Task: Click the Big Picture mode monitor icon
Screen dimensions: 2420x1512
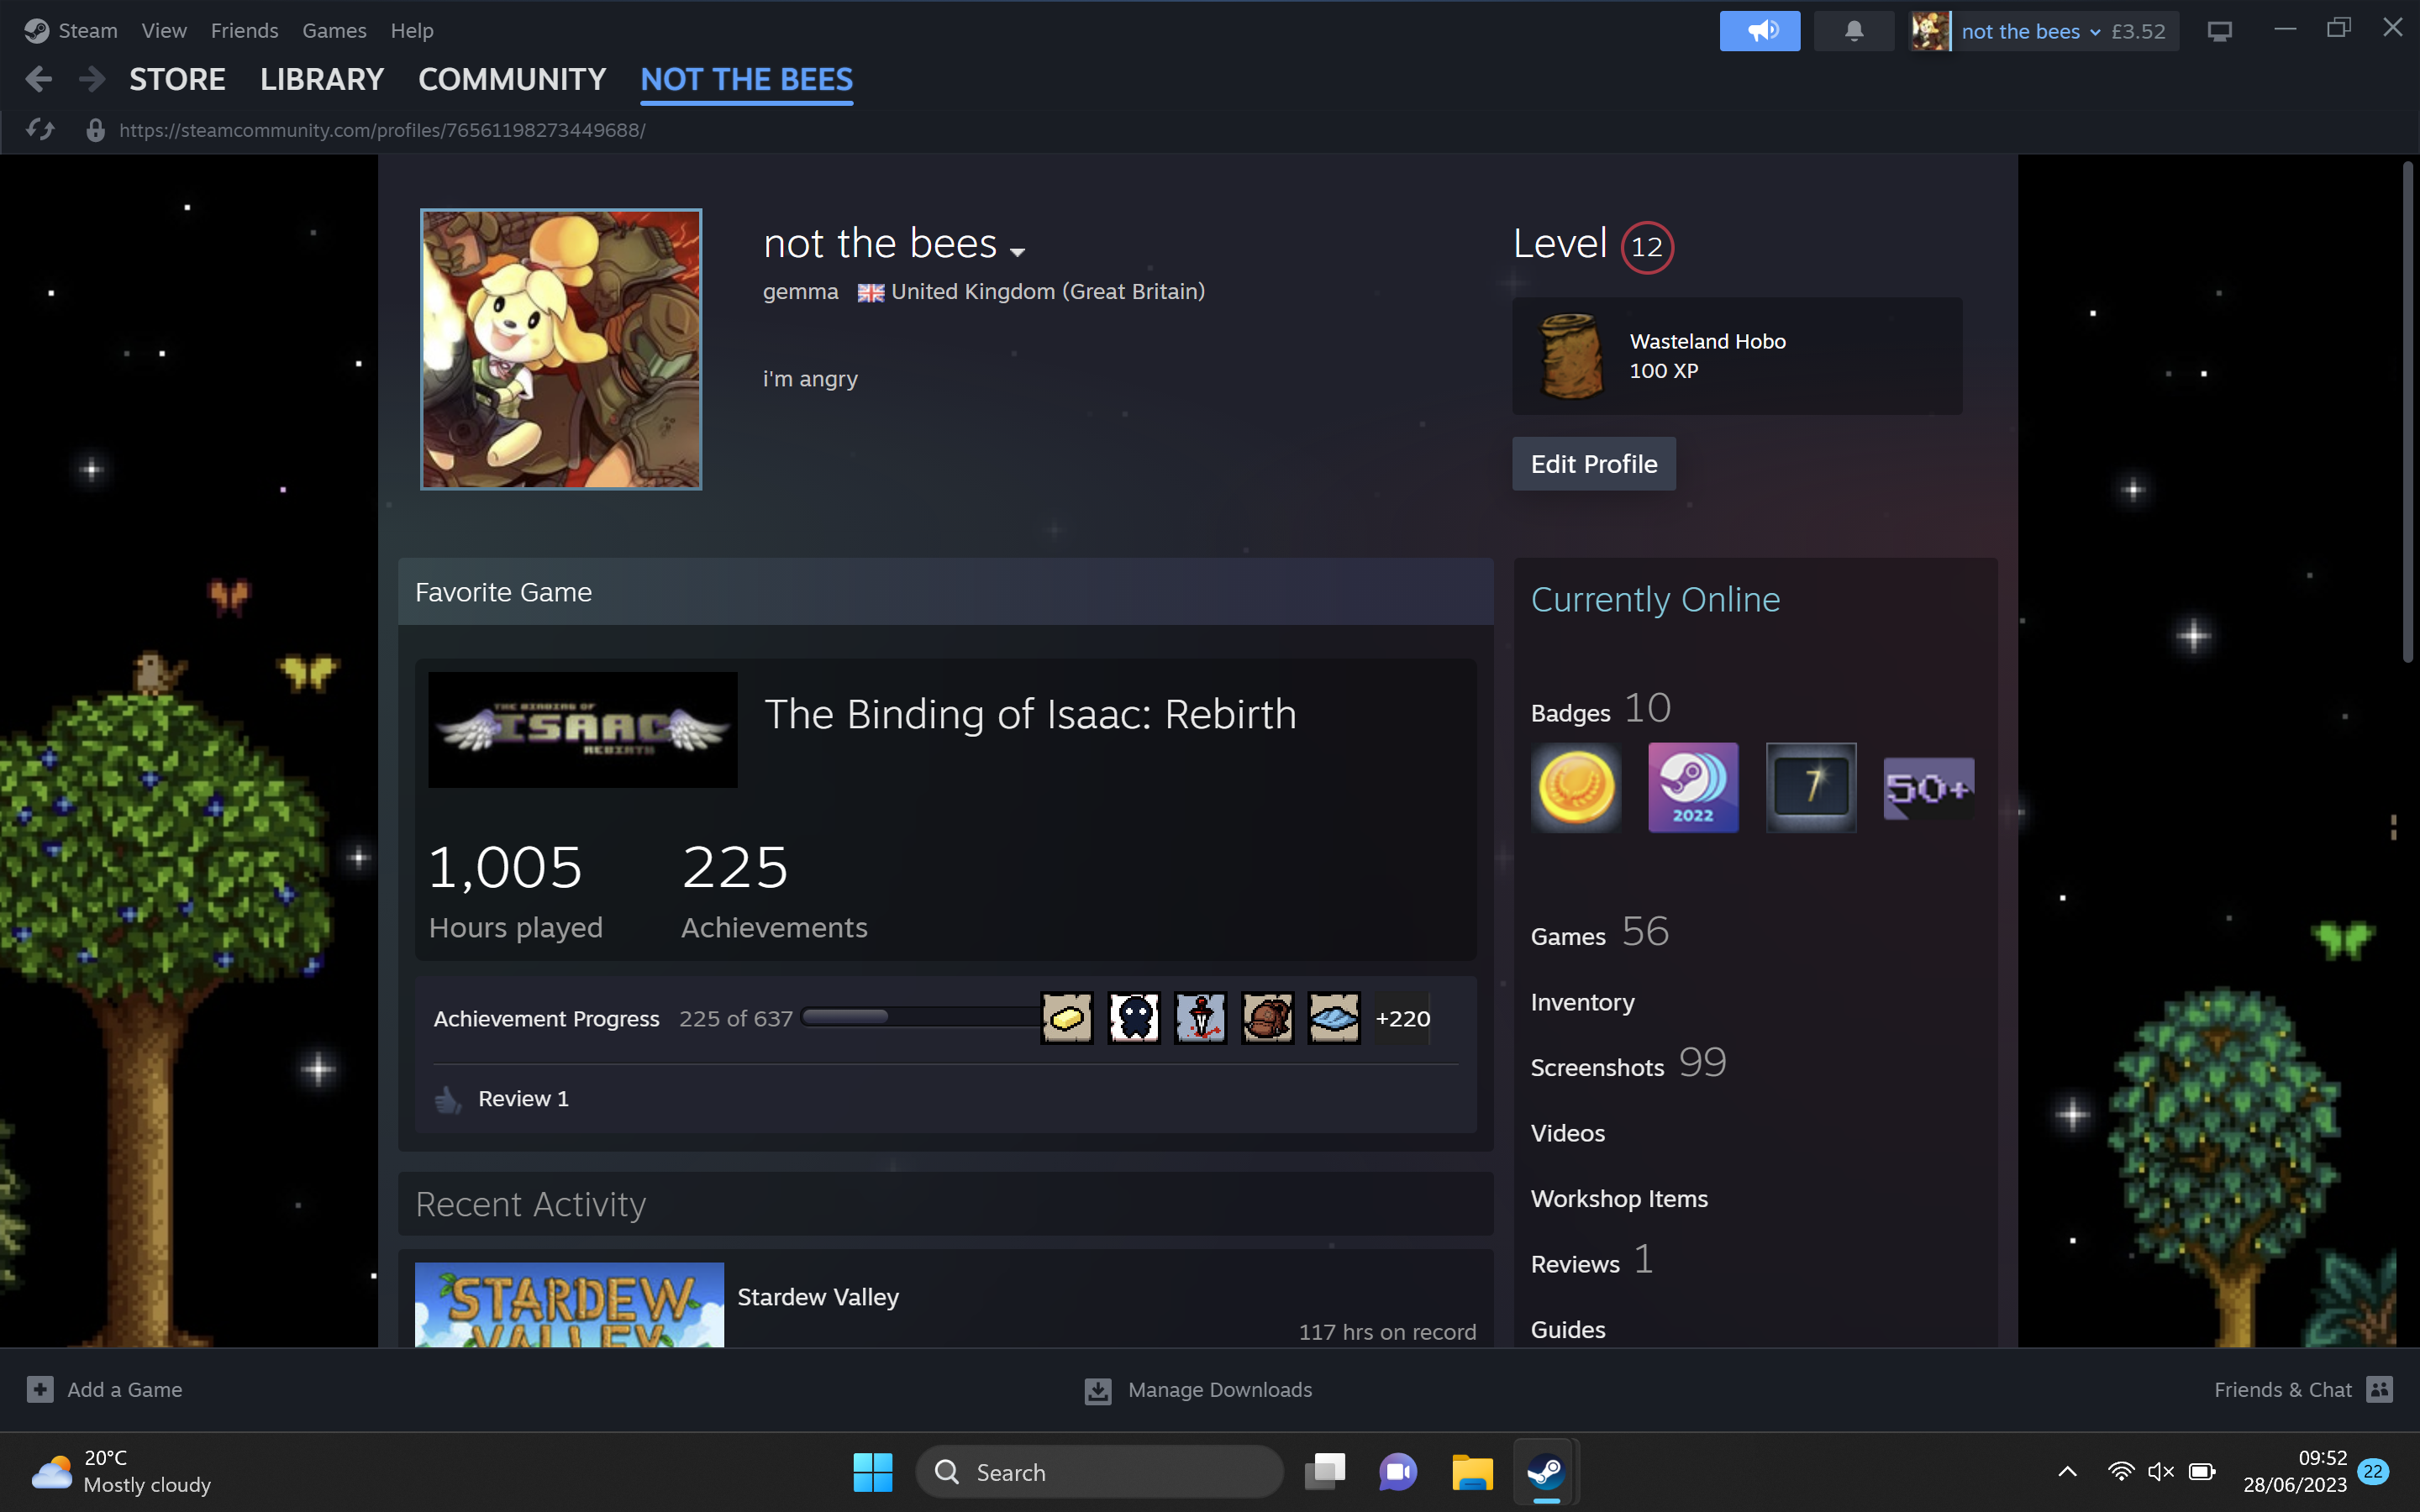Action: 2219,32
